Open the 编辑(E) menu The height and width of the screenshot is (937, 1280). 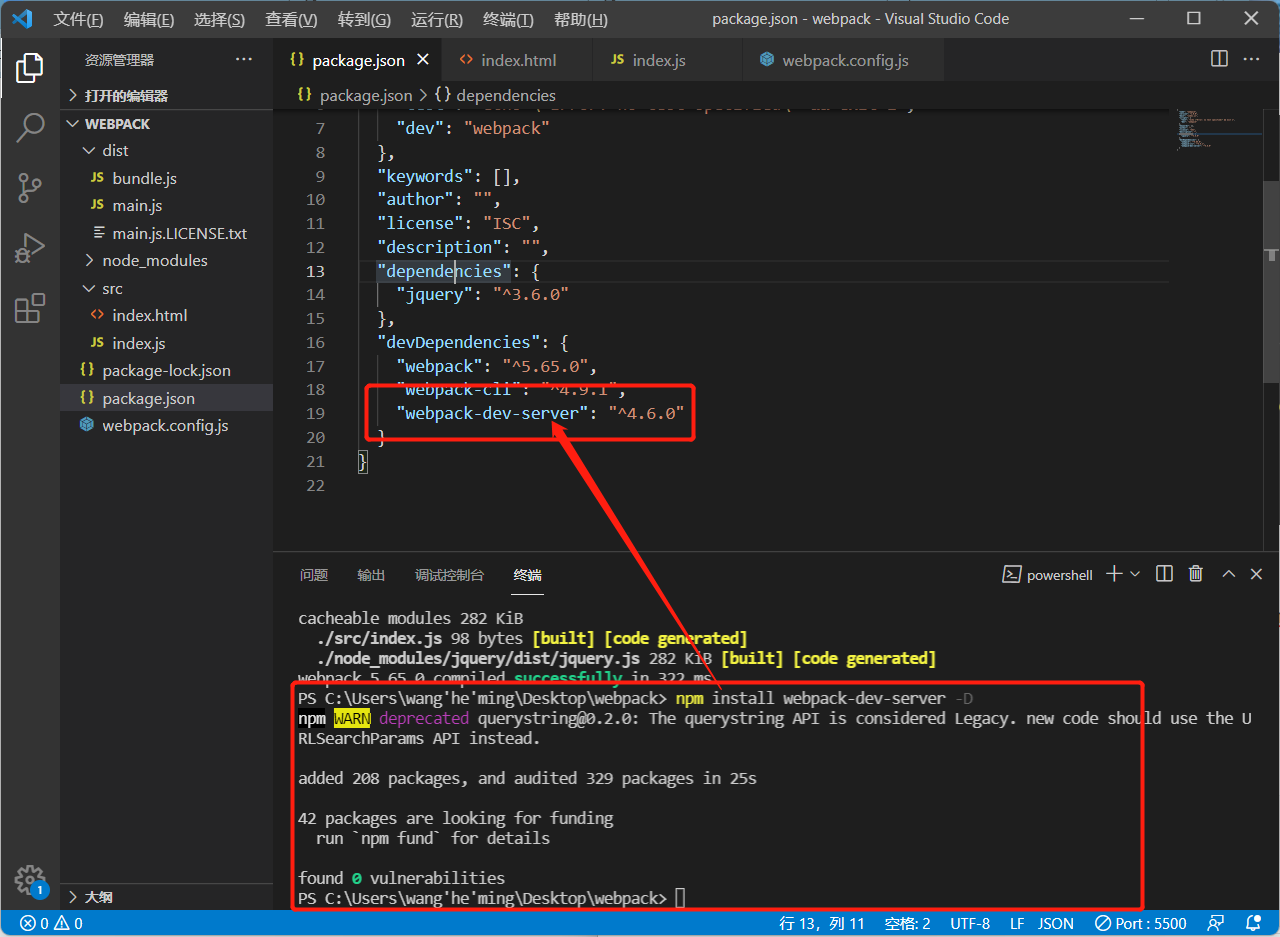click(x=148, y=20)
